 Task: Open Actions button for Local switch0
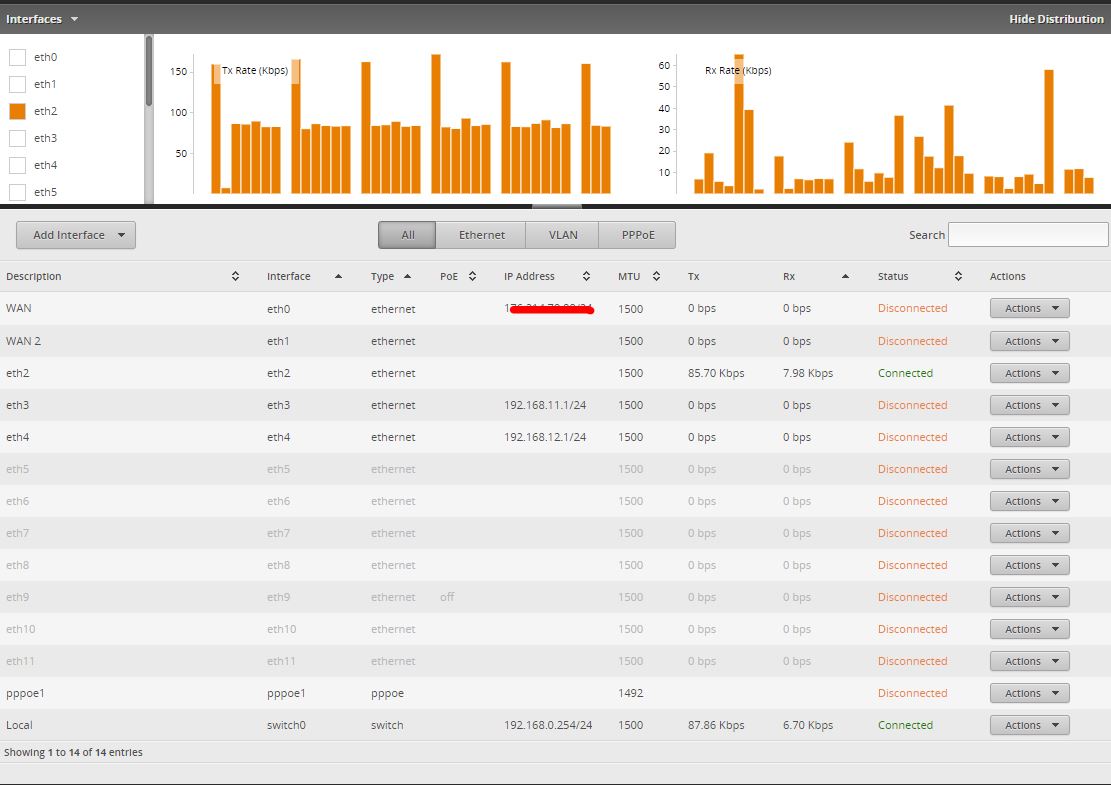(x=1030, y=725)
